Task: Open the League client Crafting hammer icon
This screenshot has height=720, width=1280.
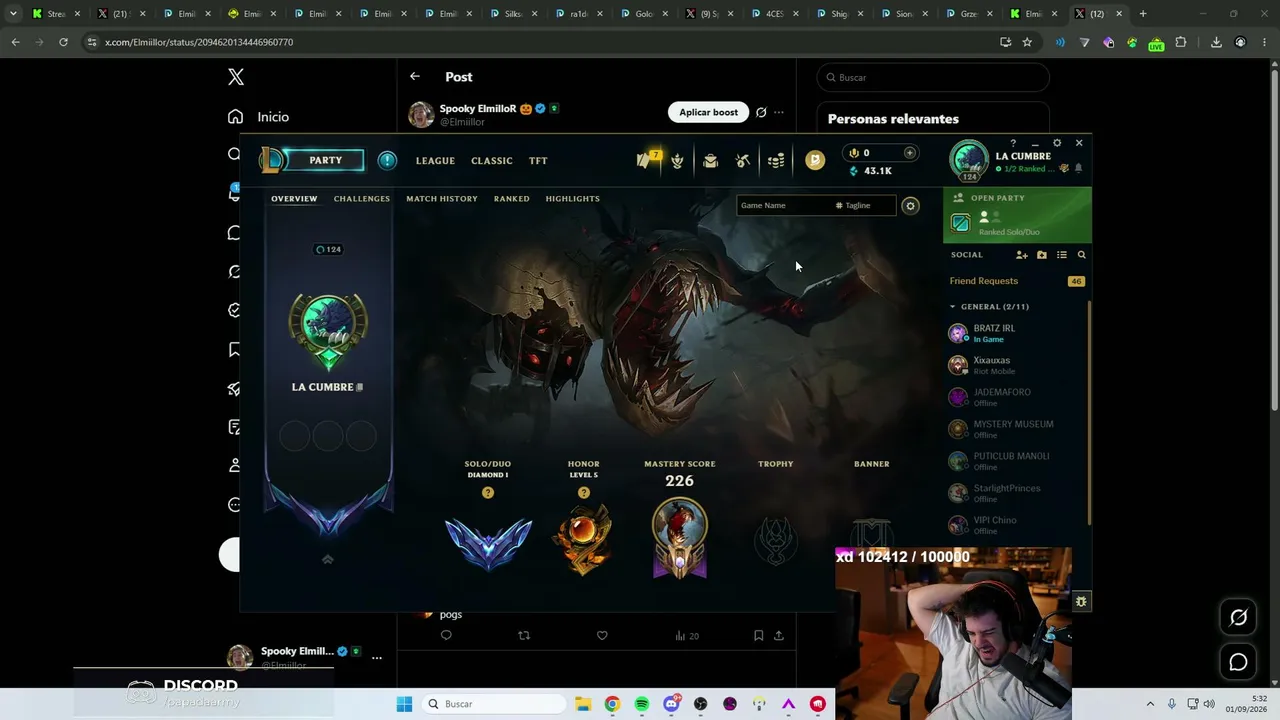Action: pyautogui.click(x=743, y=160)
